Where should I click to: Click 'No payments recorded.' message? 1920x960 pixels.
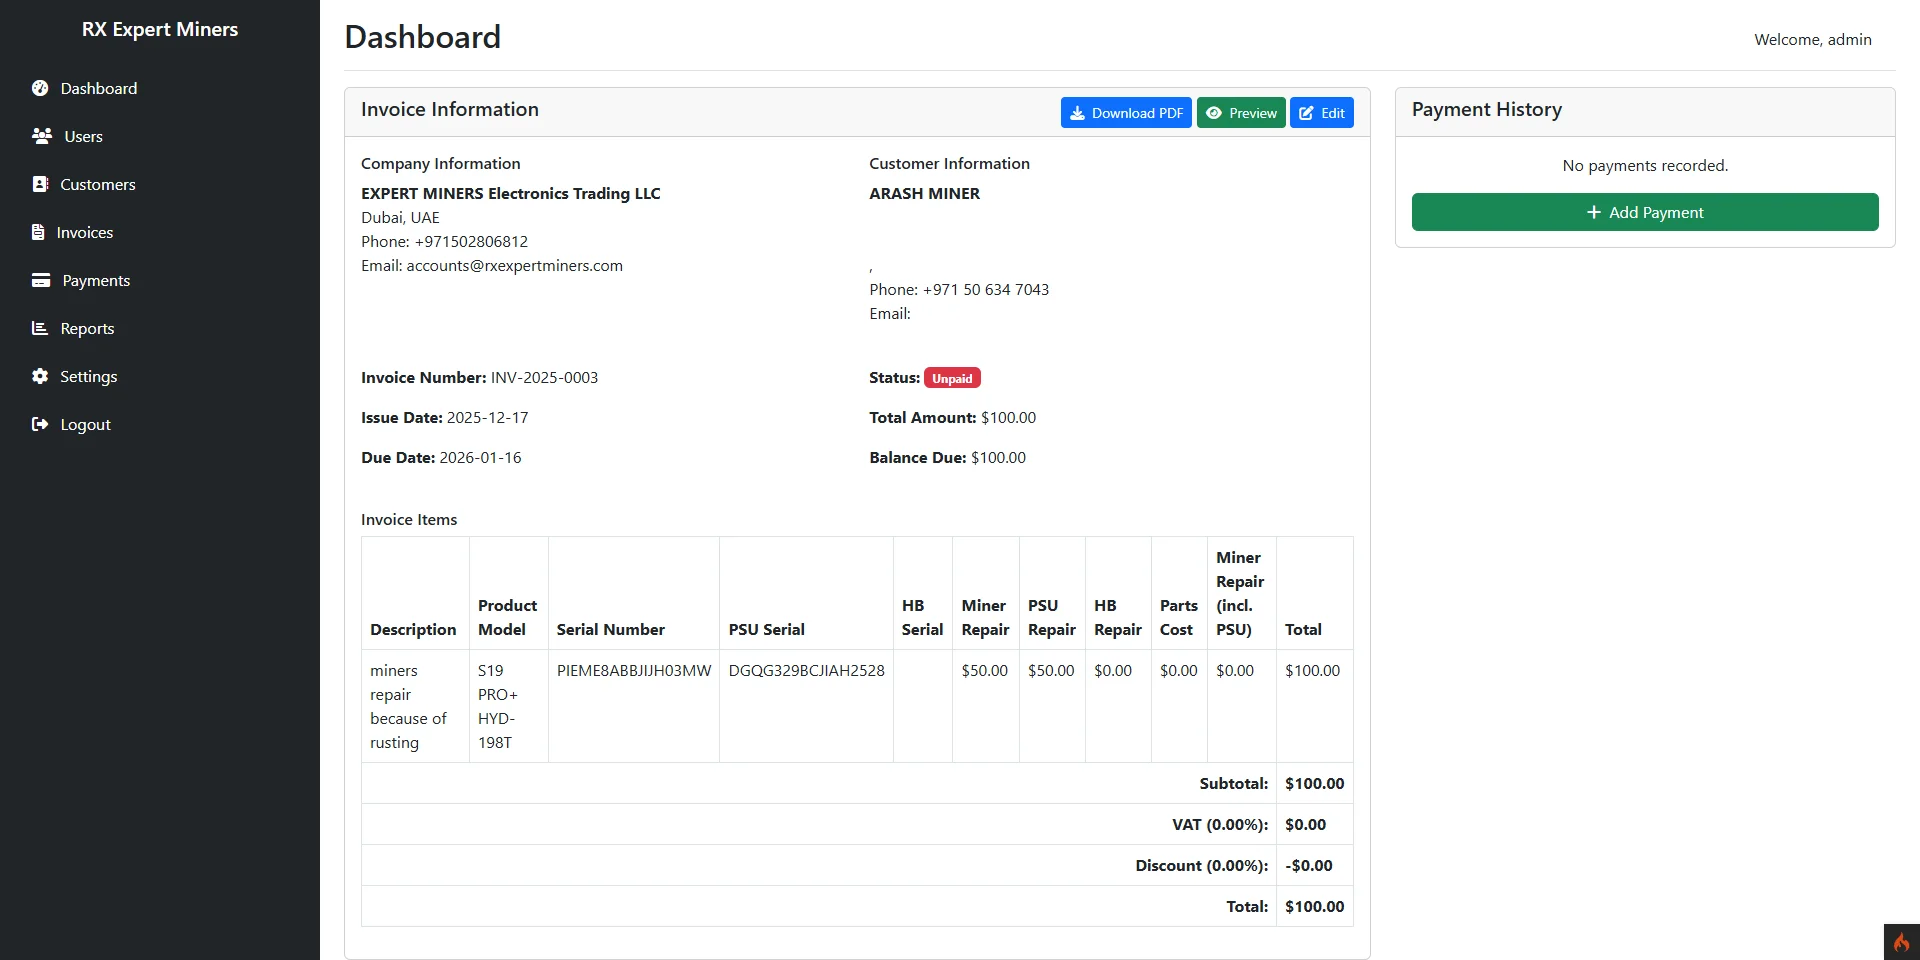tap(1645, 166)
